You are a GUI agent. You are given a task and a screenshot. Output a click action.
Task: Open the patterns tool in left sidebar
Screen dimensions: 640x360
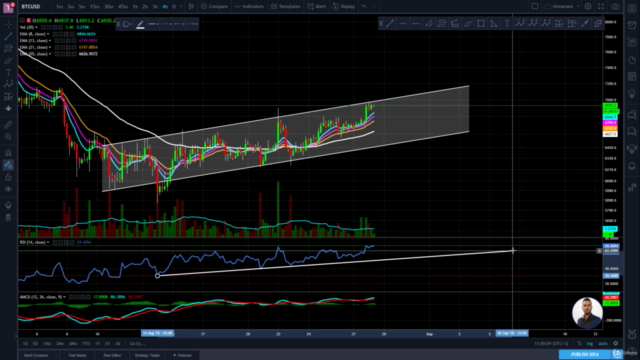pos(8,84)
